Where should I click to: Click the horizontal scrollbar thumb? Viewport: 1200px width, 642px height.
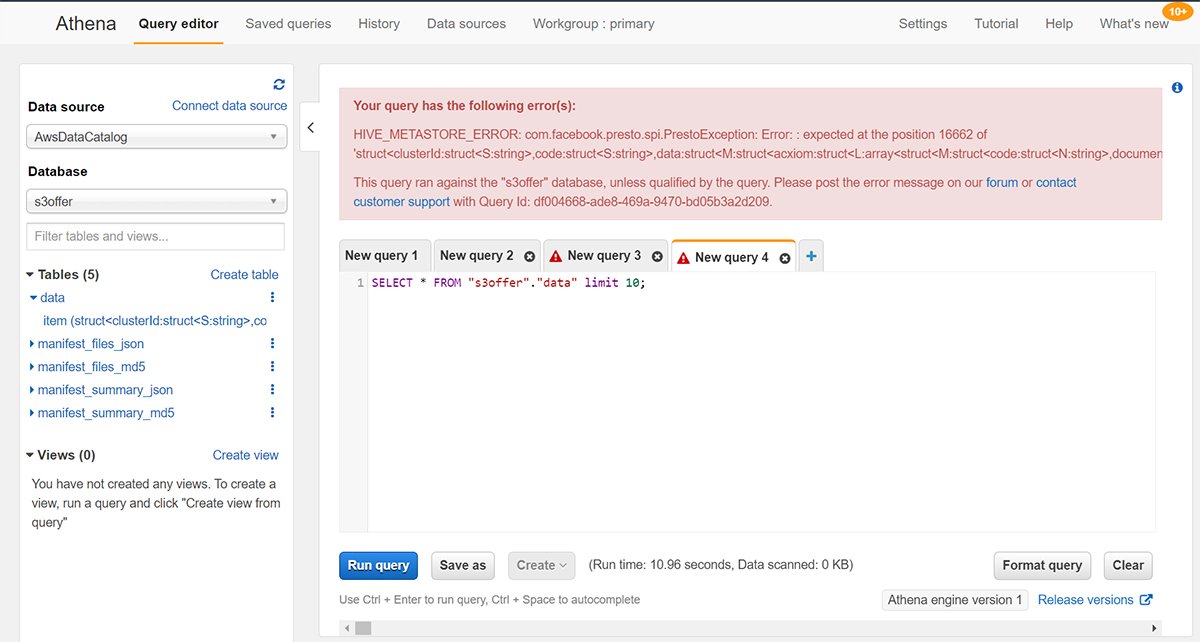click(363, 628)
